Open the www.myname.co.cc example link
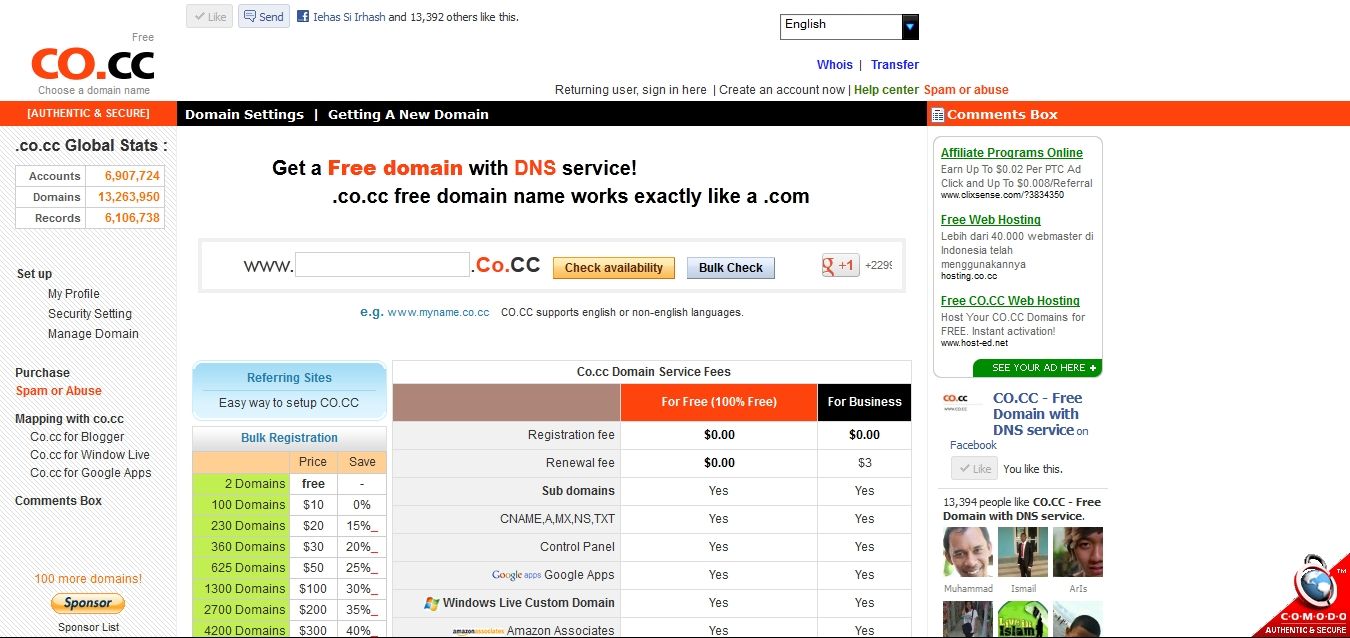 438,312
